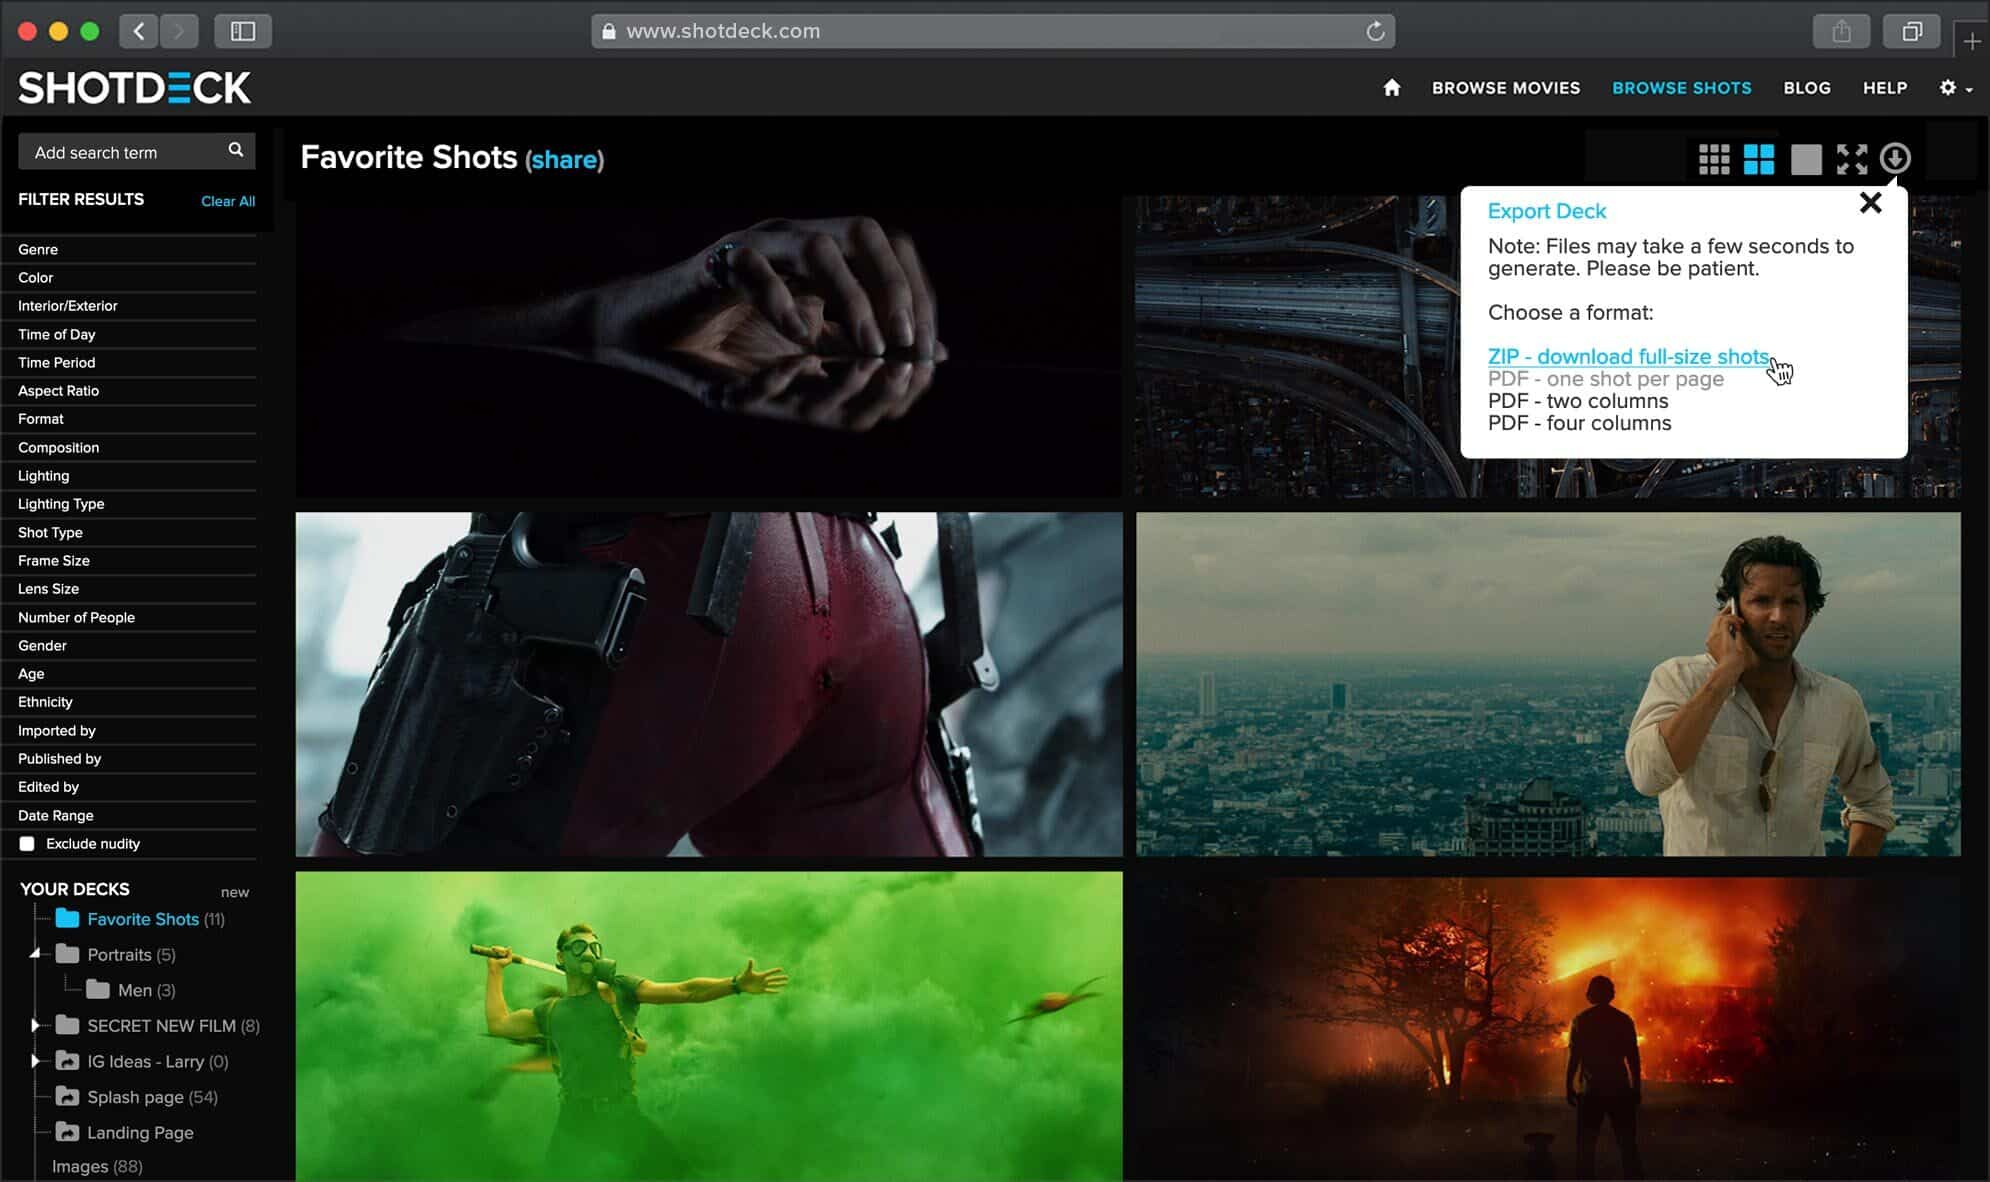Click the home icon in navbar
Viewport: 1990px width, 1182px height.
(x=1391, y=87)
